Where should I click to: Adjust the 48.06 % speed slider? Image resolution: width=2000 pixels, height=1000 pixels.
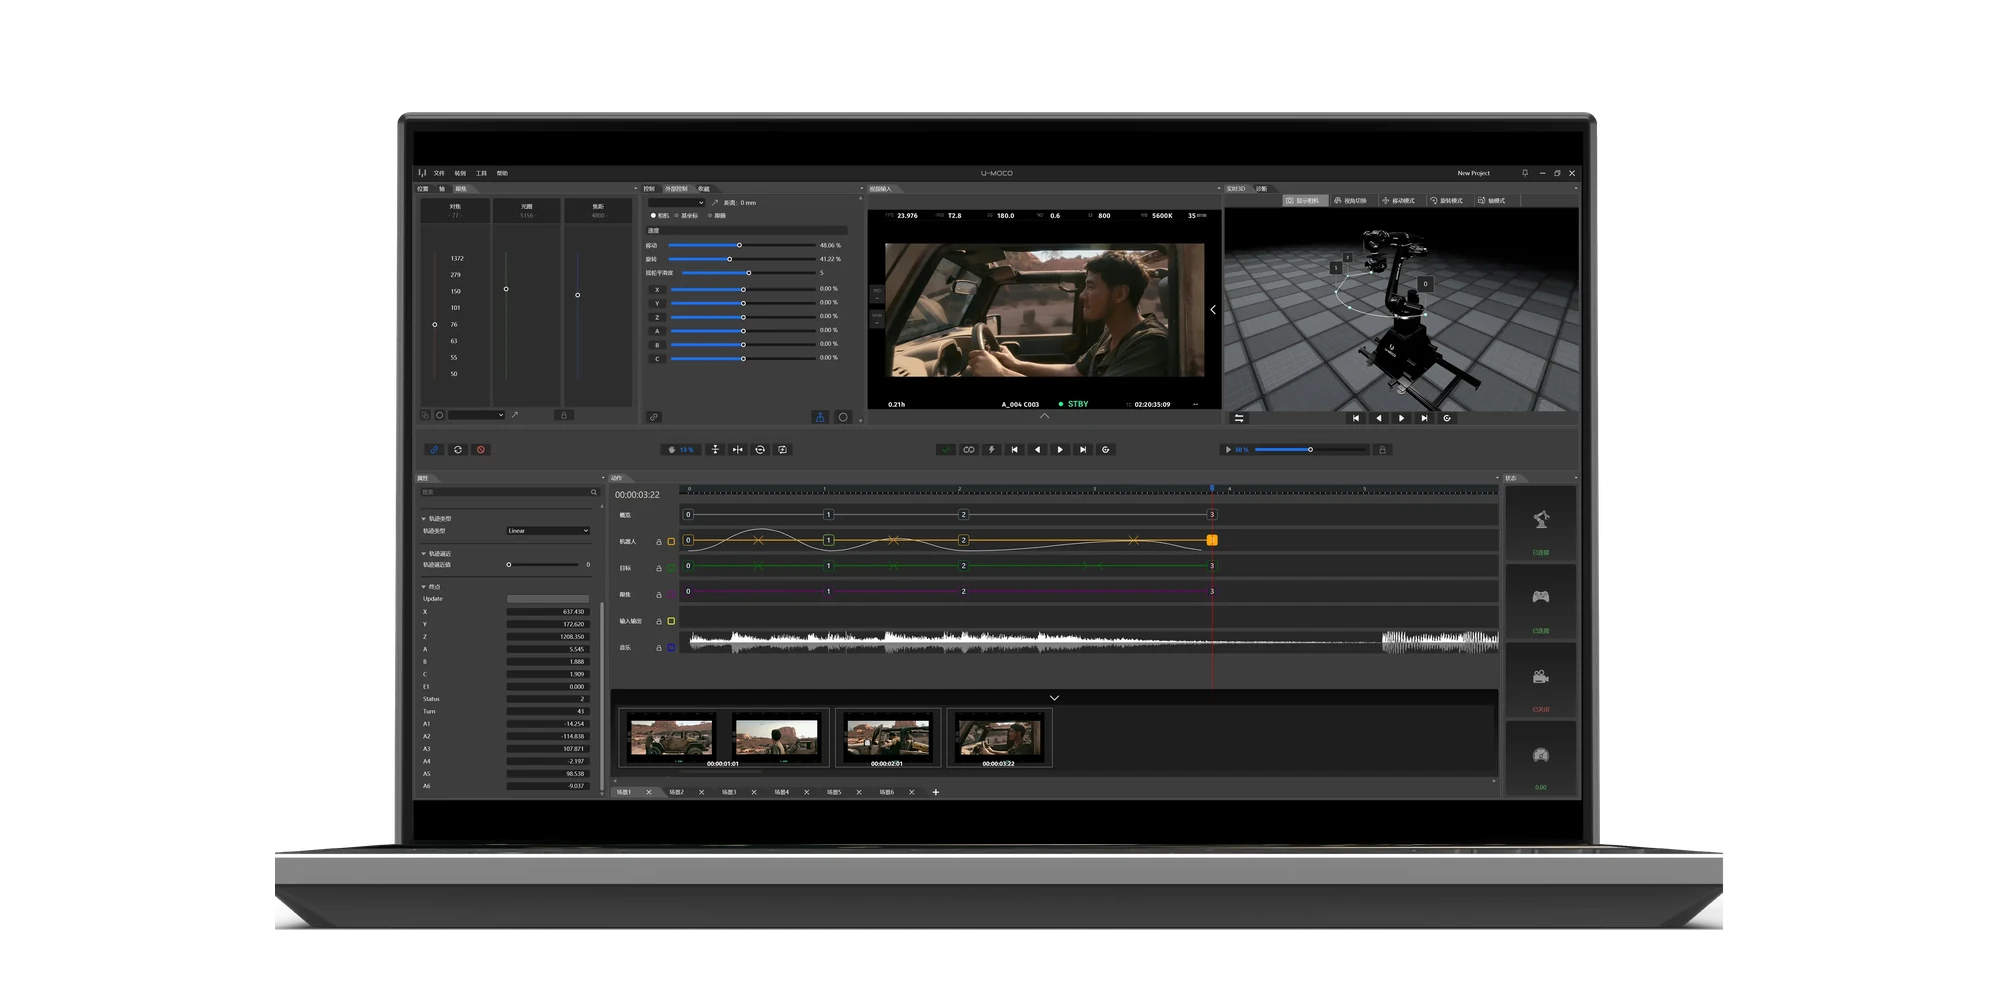pyautogui.click(x=740, y=245)
